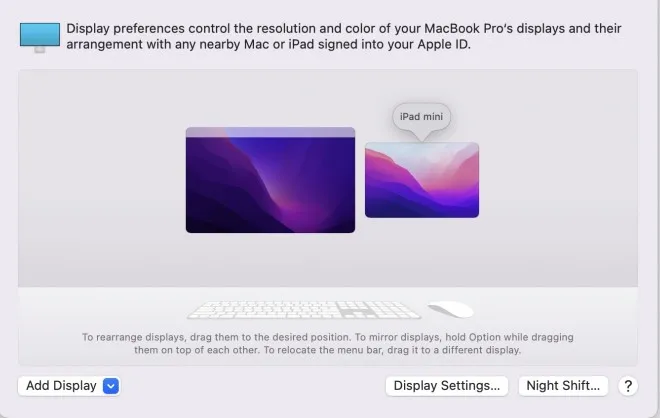Click the Add Display button label

tap(61, 386)
